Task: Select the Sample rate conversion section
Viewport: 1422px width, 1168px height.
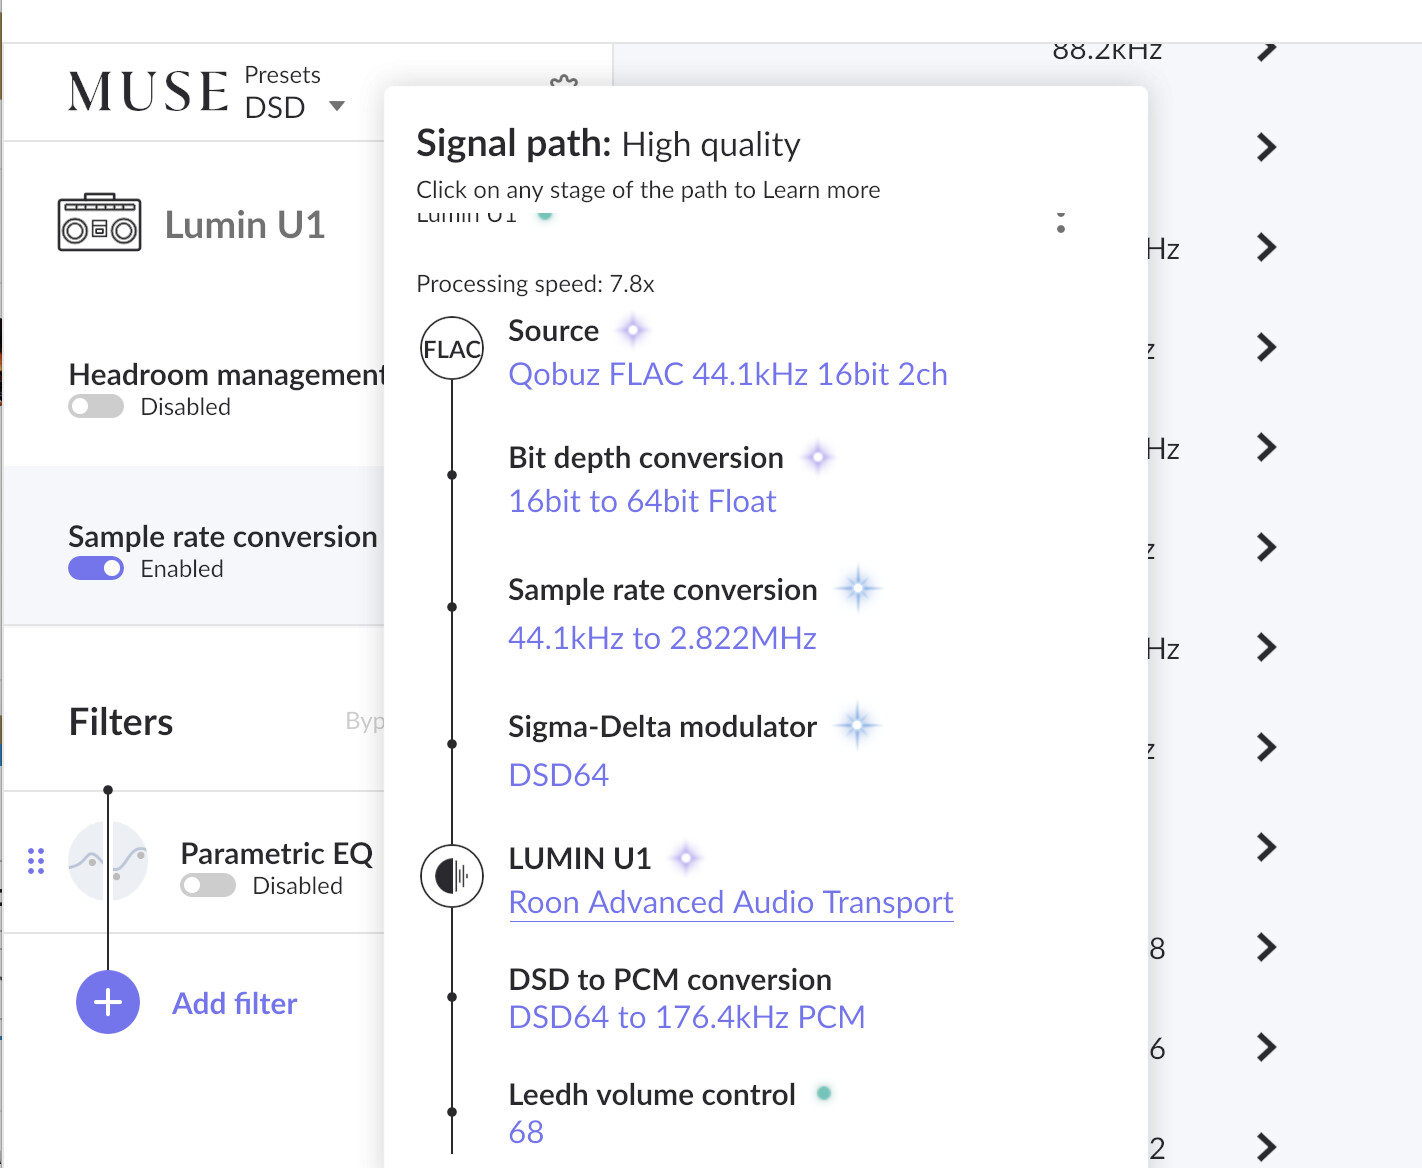Action: (194, 546)
